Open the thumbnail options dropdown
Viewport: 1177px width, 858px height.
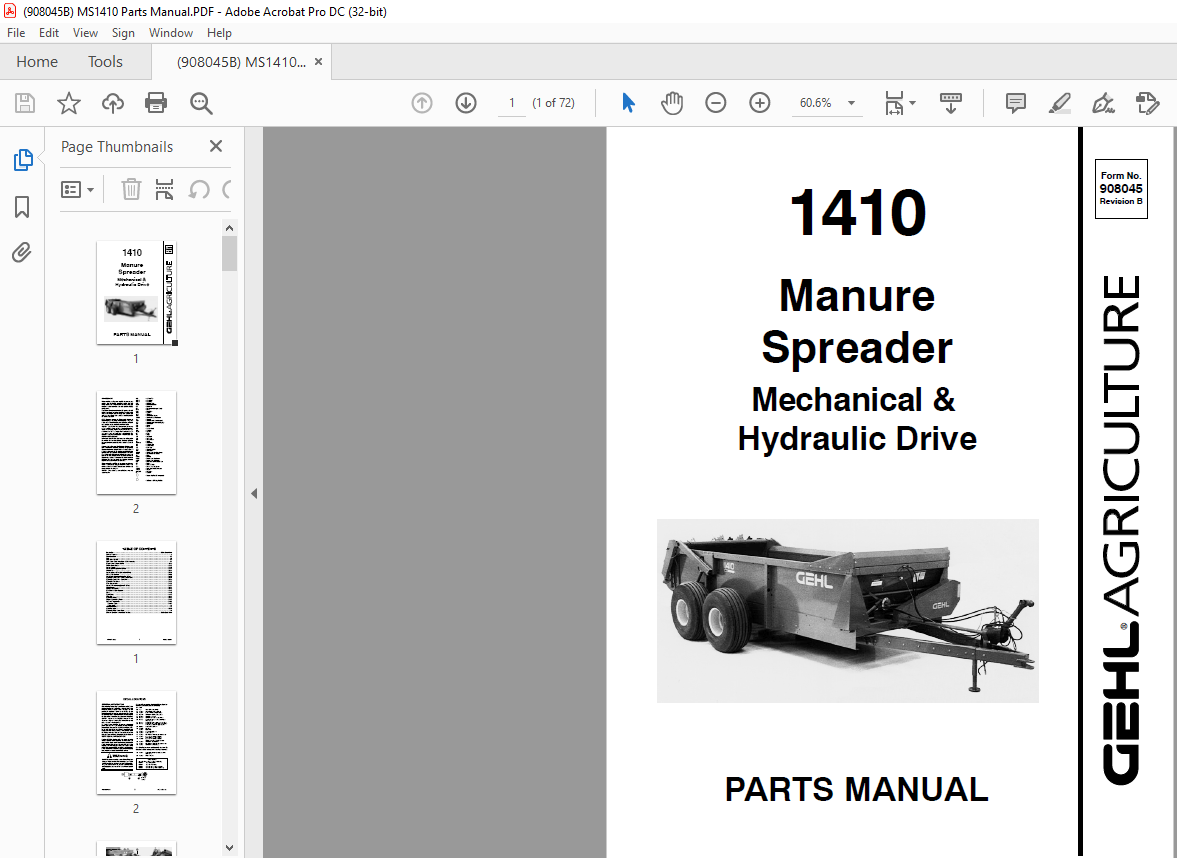point(77,189)
